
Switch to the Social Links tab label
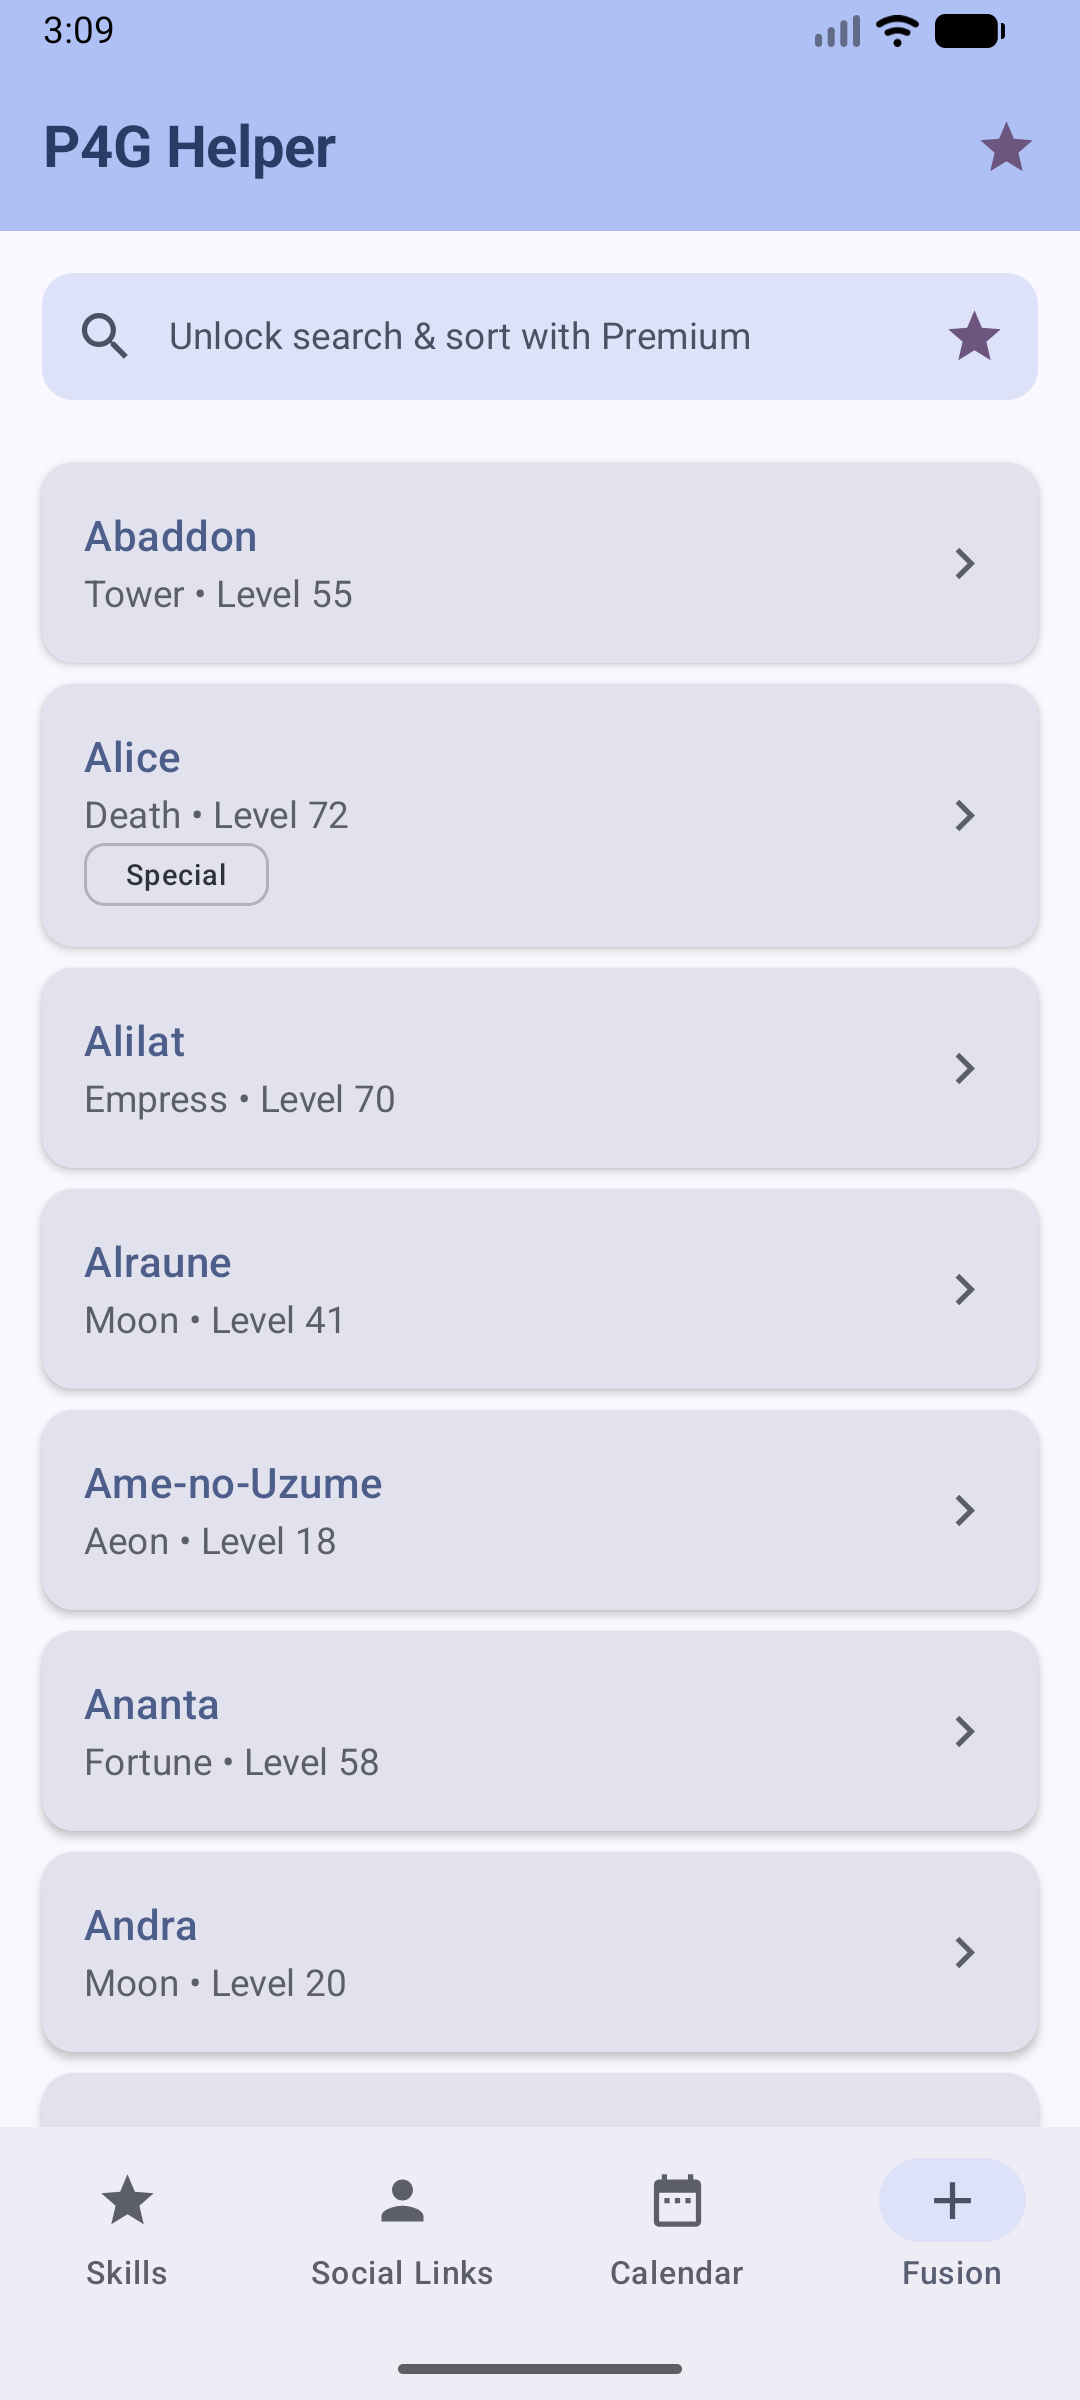tap(402, 2273)
